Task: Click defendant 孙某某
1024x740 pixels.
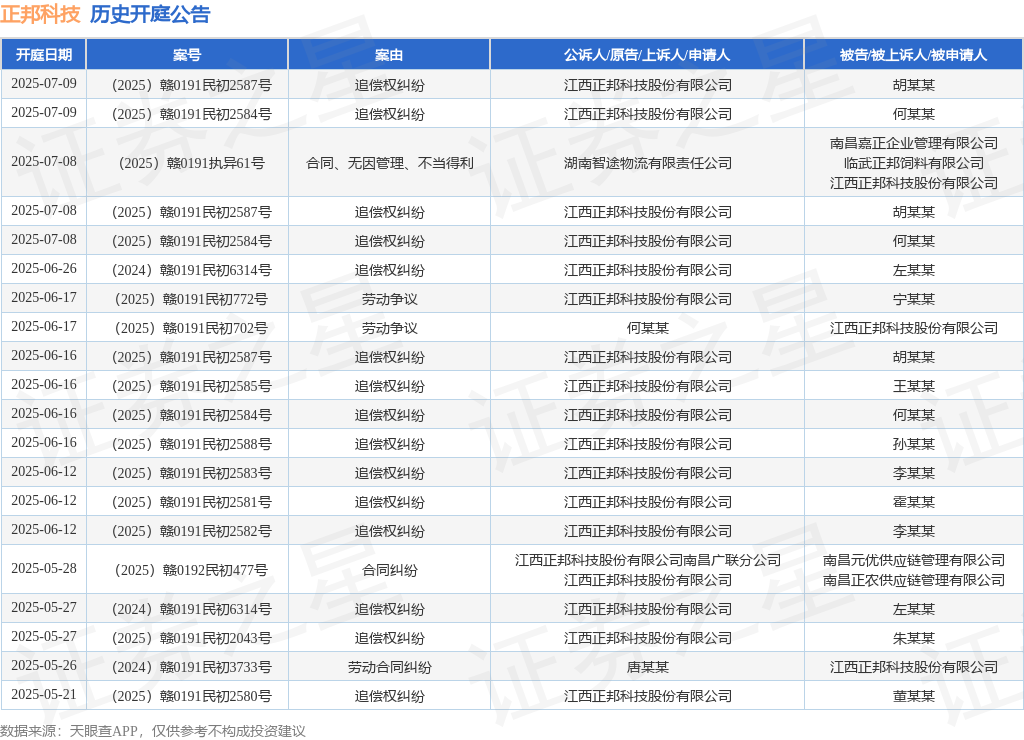Action: pos(914,444)
